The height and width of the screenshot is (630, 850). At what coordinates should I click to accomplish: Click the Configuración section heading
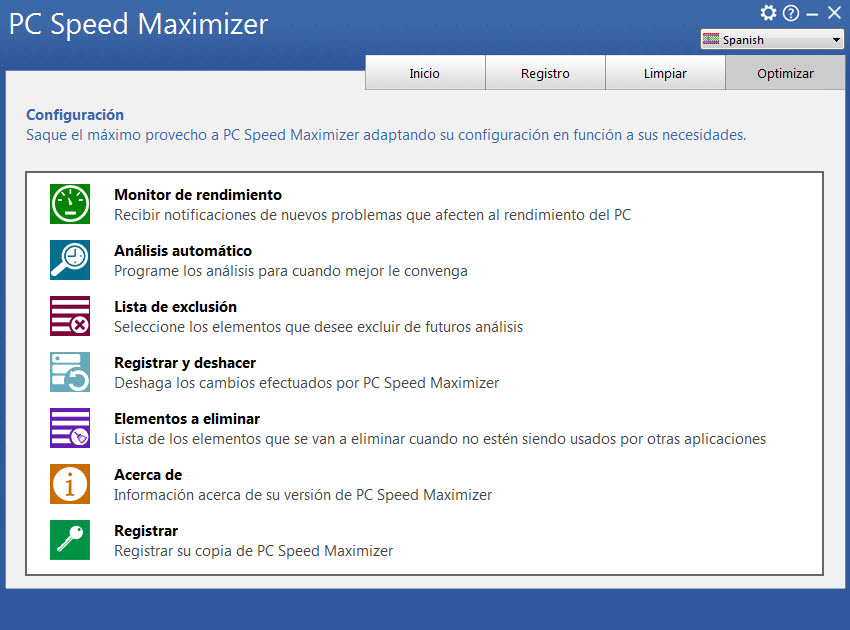click(75, 115)
